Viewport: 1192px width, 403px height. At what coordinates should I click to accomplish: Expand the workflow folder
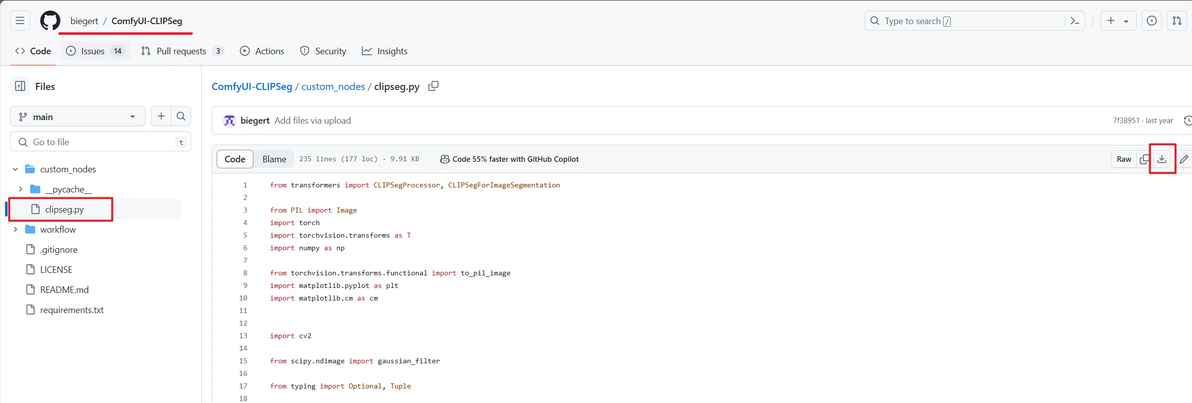click(16, 230)
